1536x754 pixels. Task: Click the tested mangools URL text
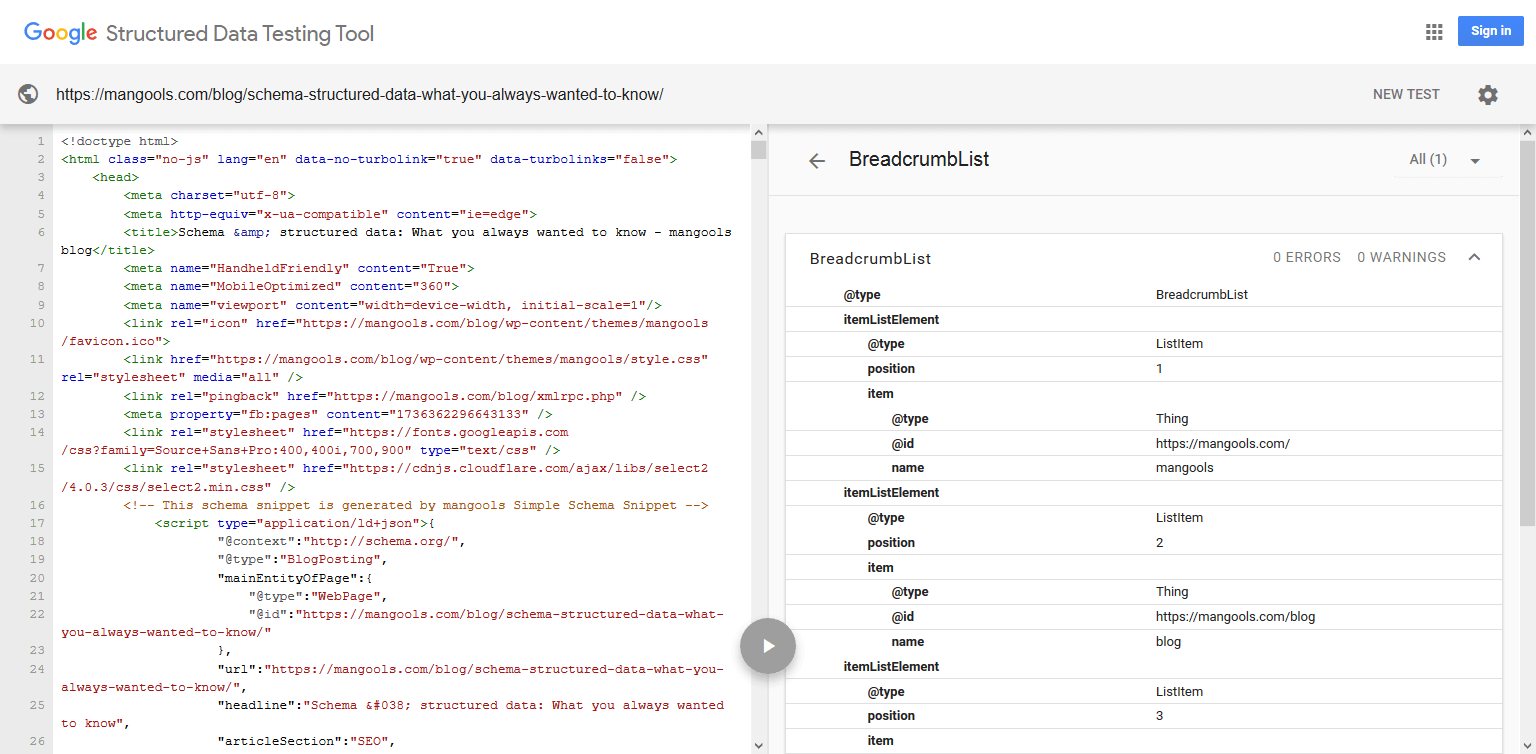[x=359, y=95]
